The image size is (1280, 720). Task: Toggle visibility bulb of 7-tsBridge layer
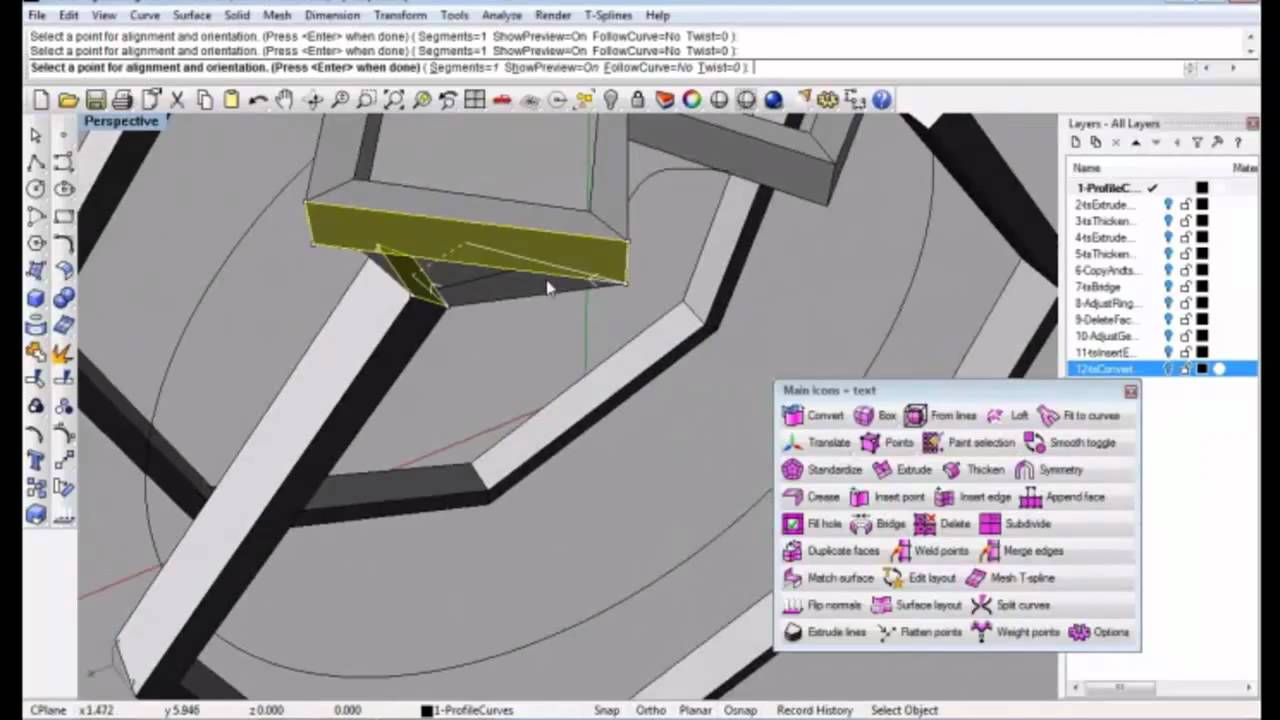click(1168, 287)
